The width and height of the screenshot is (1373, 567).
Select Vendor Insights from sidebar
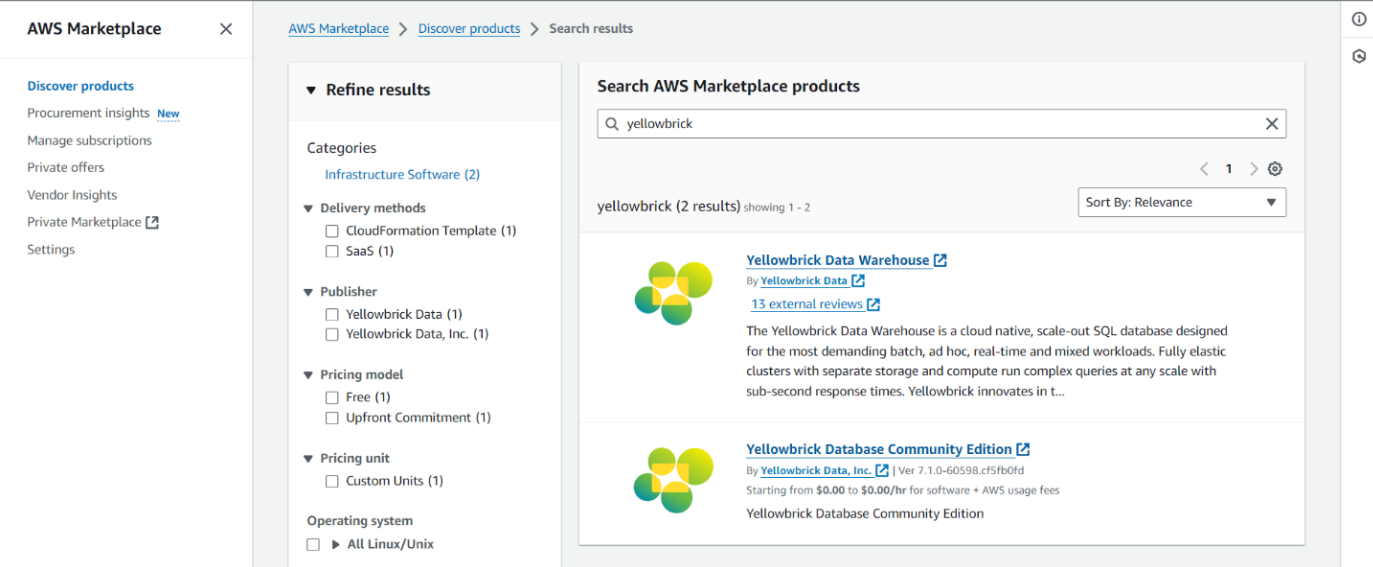(72, 195)
